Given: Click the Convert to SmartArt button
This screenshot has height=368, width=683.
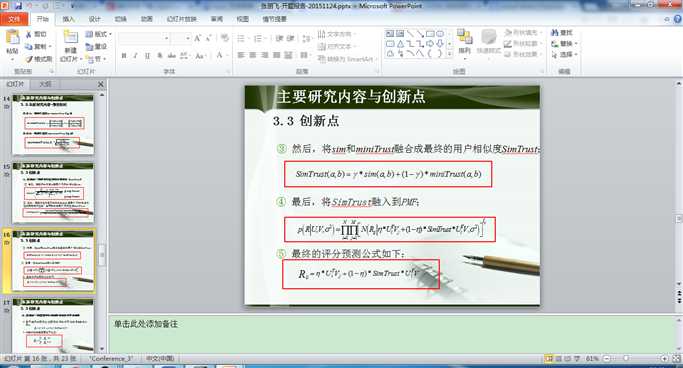Looking at the screenshot, I should click(347, 59).
